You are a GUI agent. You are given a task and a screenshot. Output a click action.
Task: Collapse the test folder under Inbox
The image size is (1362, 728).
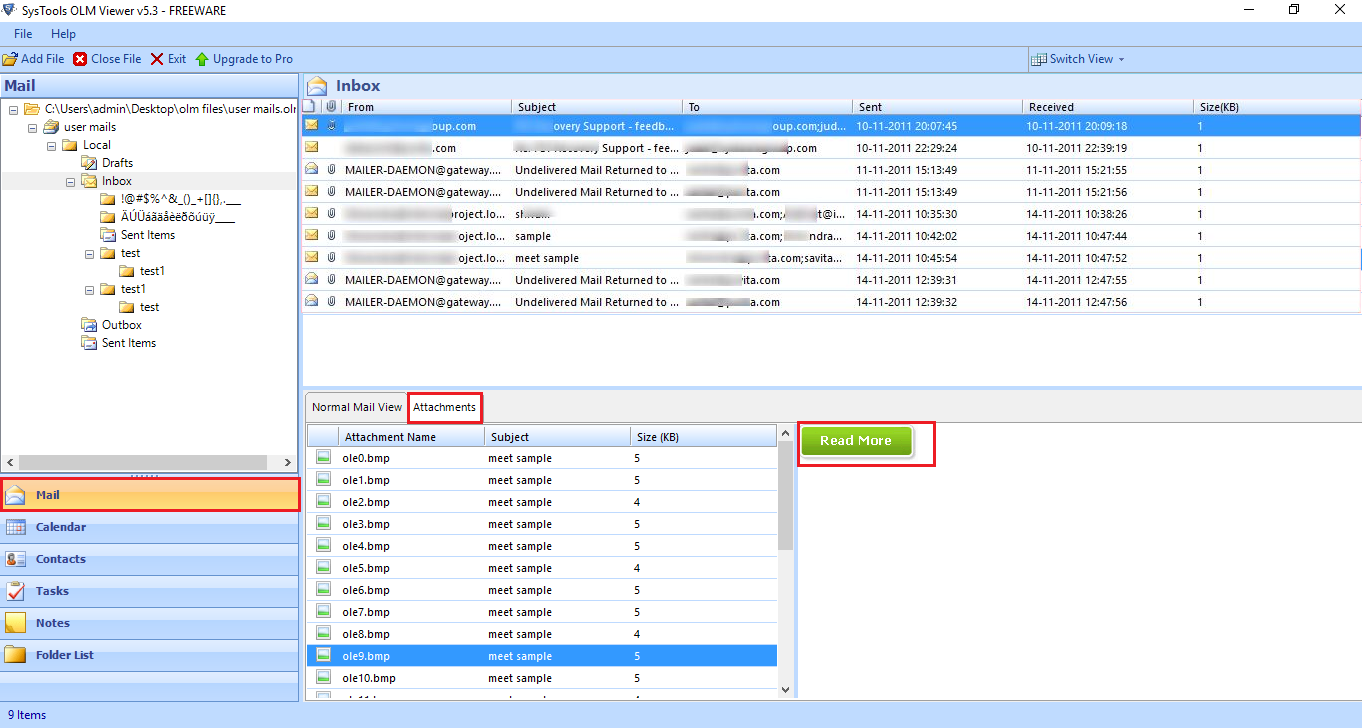coord(90,253)
